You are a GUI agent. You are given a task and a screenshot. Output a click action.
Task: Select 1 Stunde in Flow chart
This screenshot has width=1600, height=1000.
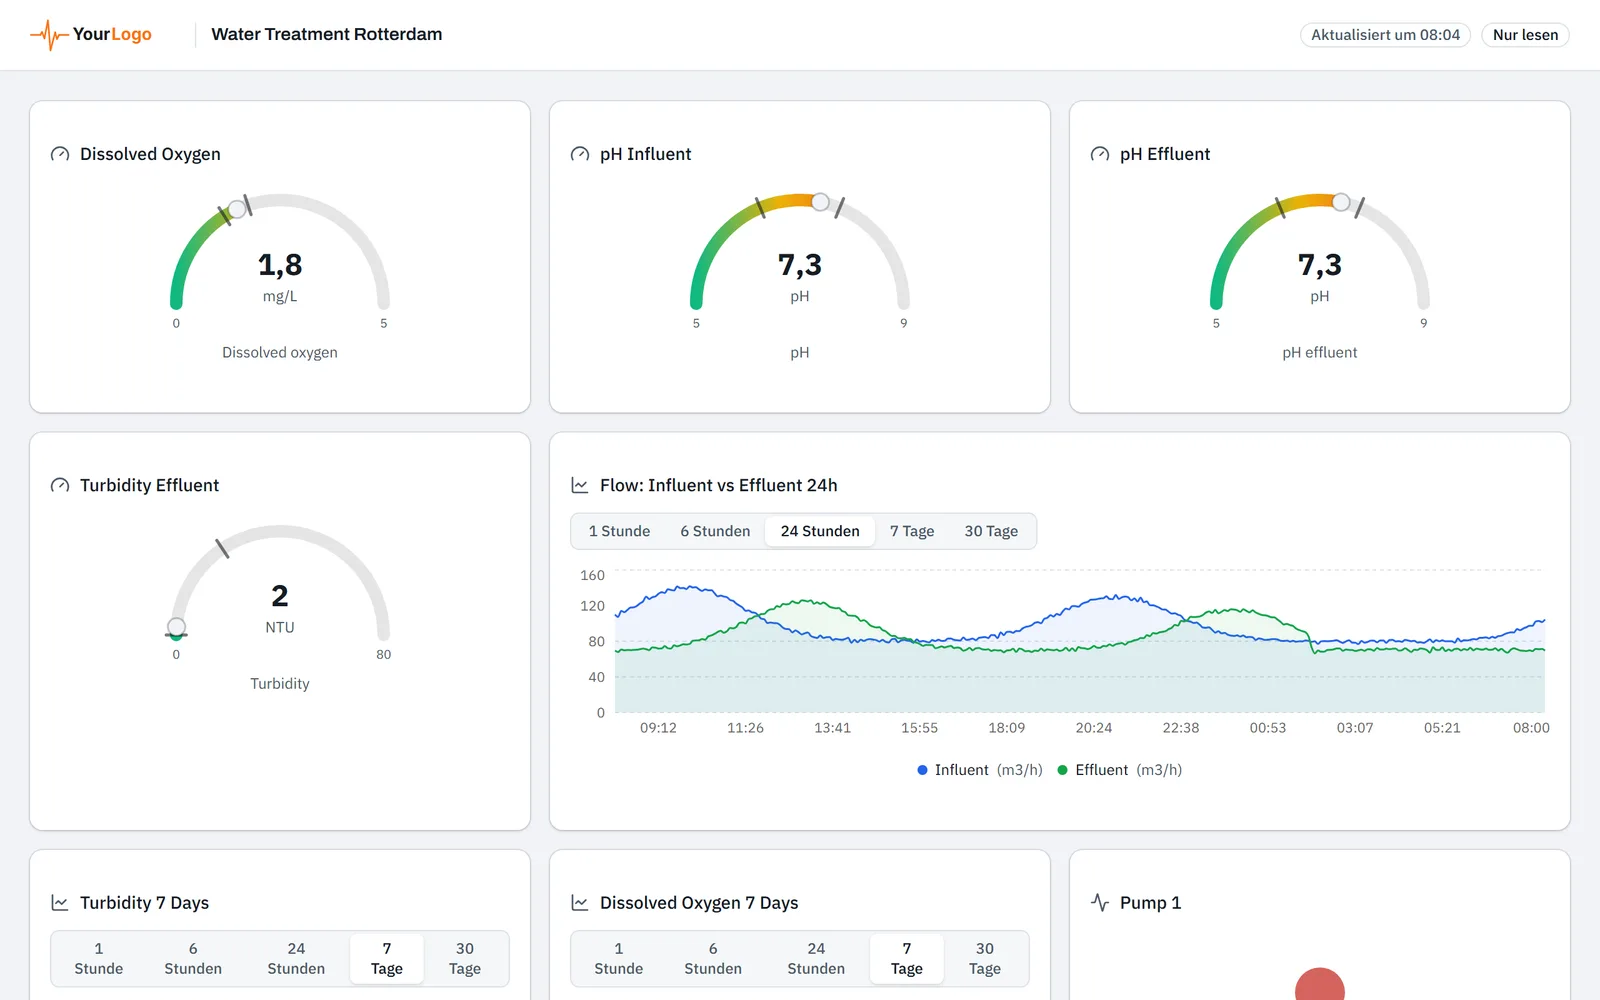[619, 531]
